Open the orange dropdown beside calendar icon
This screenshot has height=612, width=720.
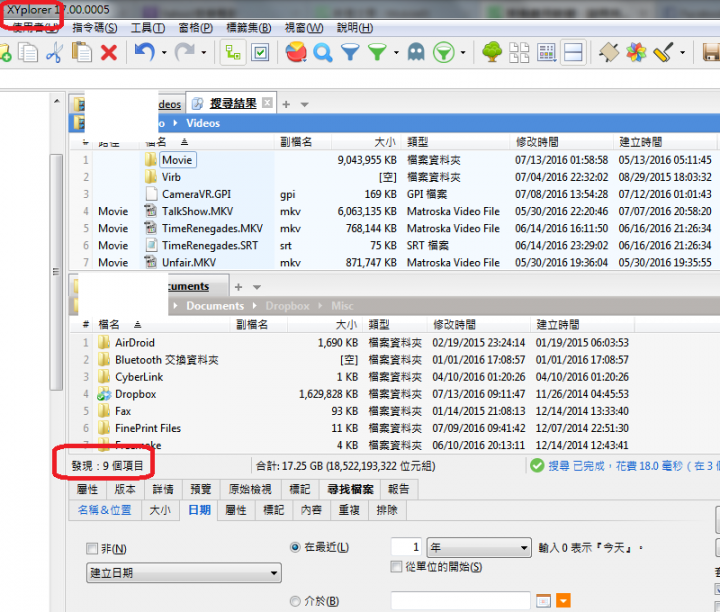pyautogui.click(x=563, y=601)
